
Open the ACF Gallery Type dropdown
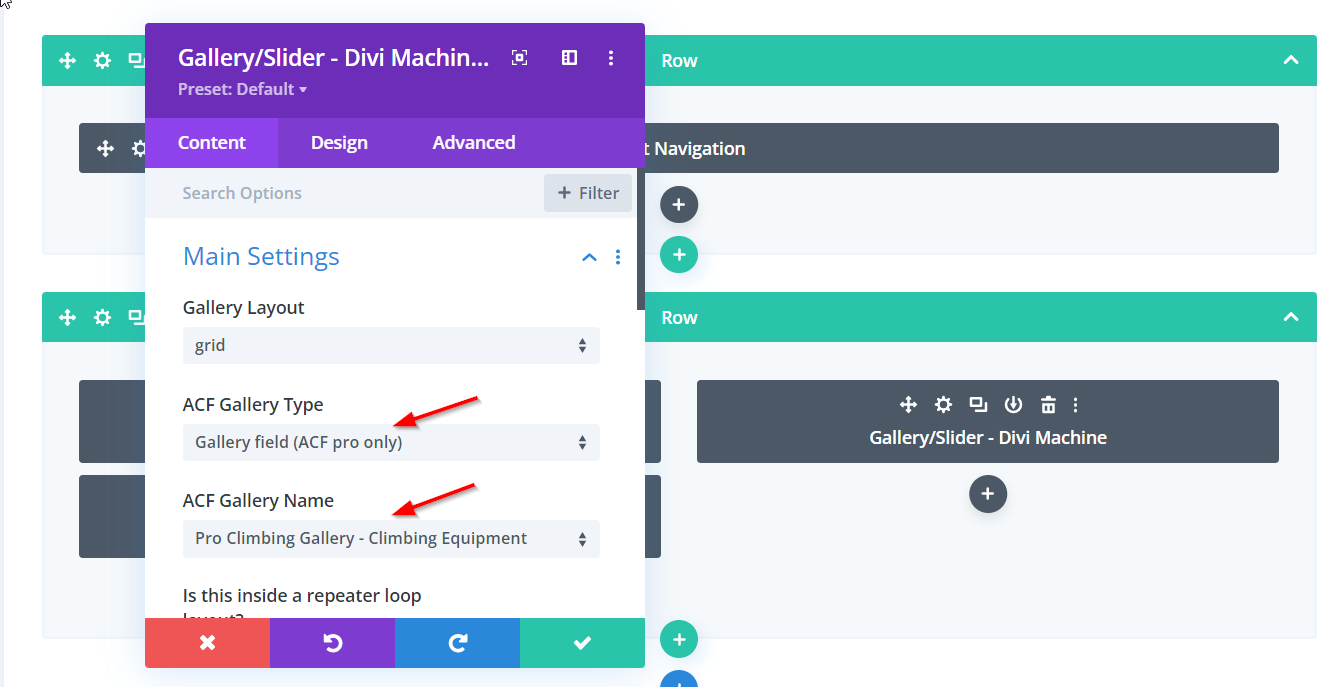coord(391,442)
